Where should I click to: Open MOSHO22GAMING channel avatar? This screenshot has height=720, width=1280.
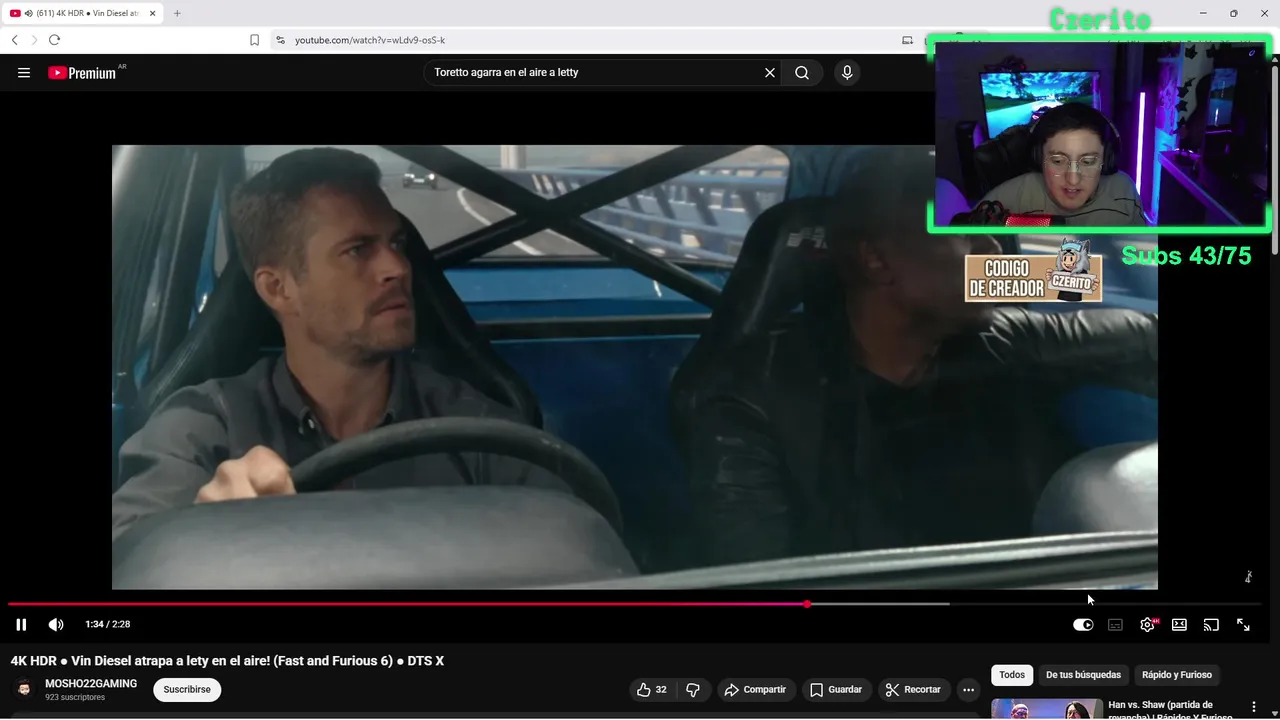pyautogui.click(x=24, y=690)
